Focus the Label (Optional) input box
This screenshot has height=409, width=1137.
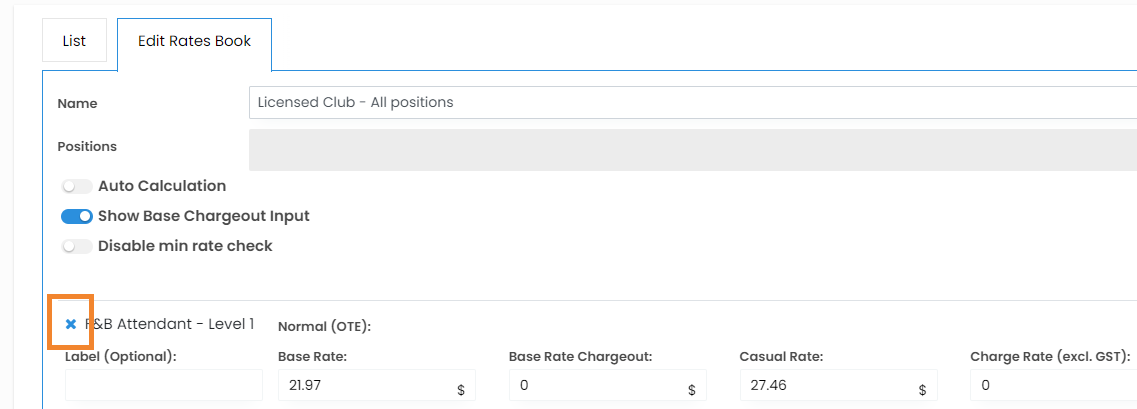click(x=164, y=385)
